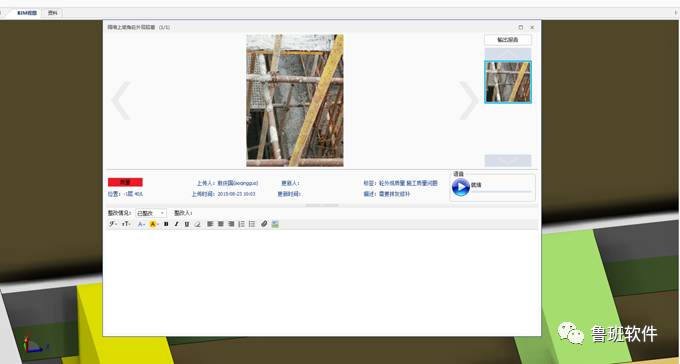Insert an attachment with the paperclip icon
The height and width of the screenshot is (364, 680).
tap(264, 224)
